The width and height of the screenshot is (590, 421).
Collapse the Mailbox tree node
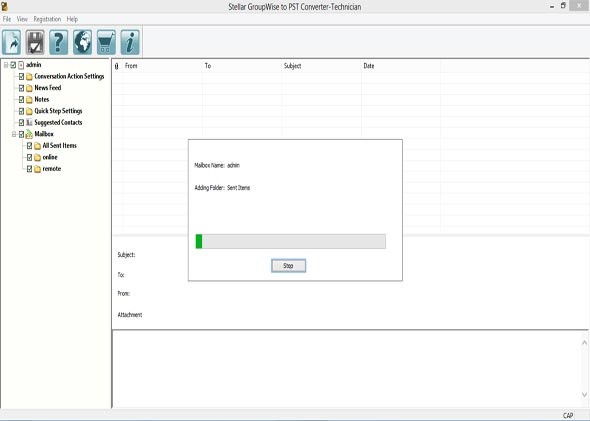pos(14,134)
